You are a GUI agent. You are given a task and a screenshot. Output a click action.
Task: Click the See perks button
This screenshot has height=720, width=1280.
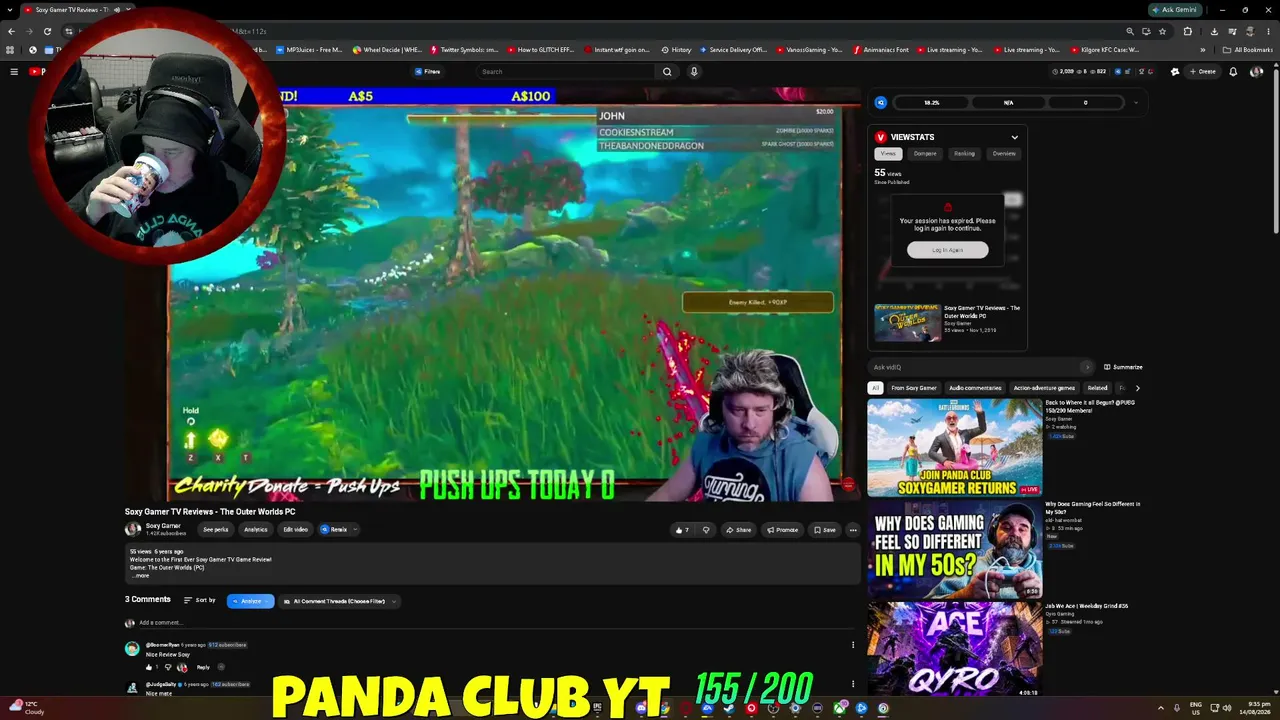click(x=216, y=530)
